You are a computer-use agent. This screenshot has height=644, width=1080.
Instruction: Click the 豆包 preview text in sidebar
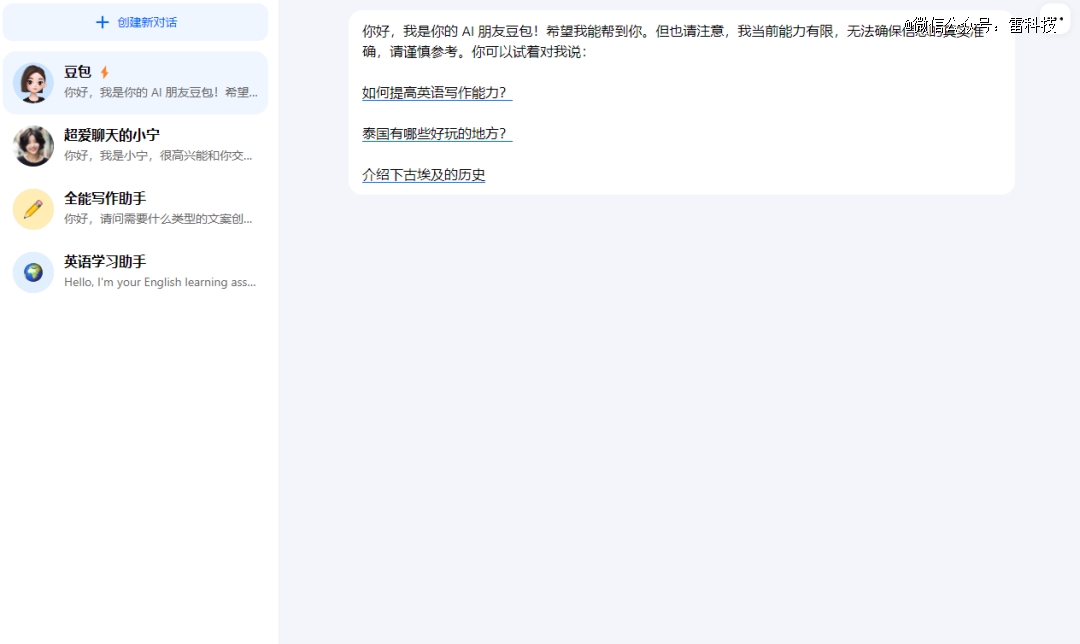point(160,93)
